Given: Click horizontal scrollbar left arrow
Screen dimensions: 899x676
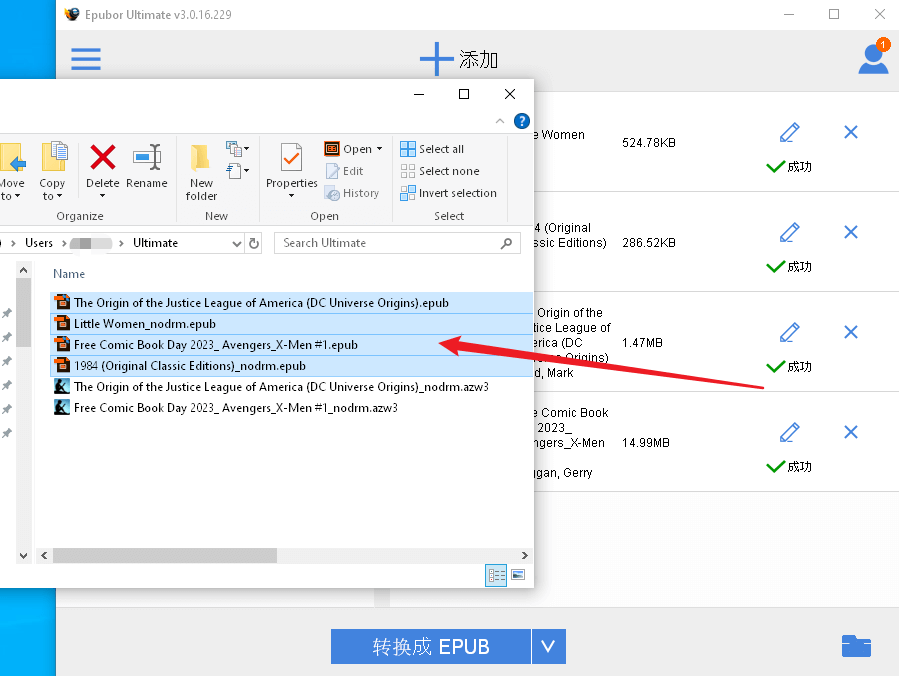Looking at the screenshot, I should point(44,555).
